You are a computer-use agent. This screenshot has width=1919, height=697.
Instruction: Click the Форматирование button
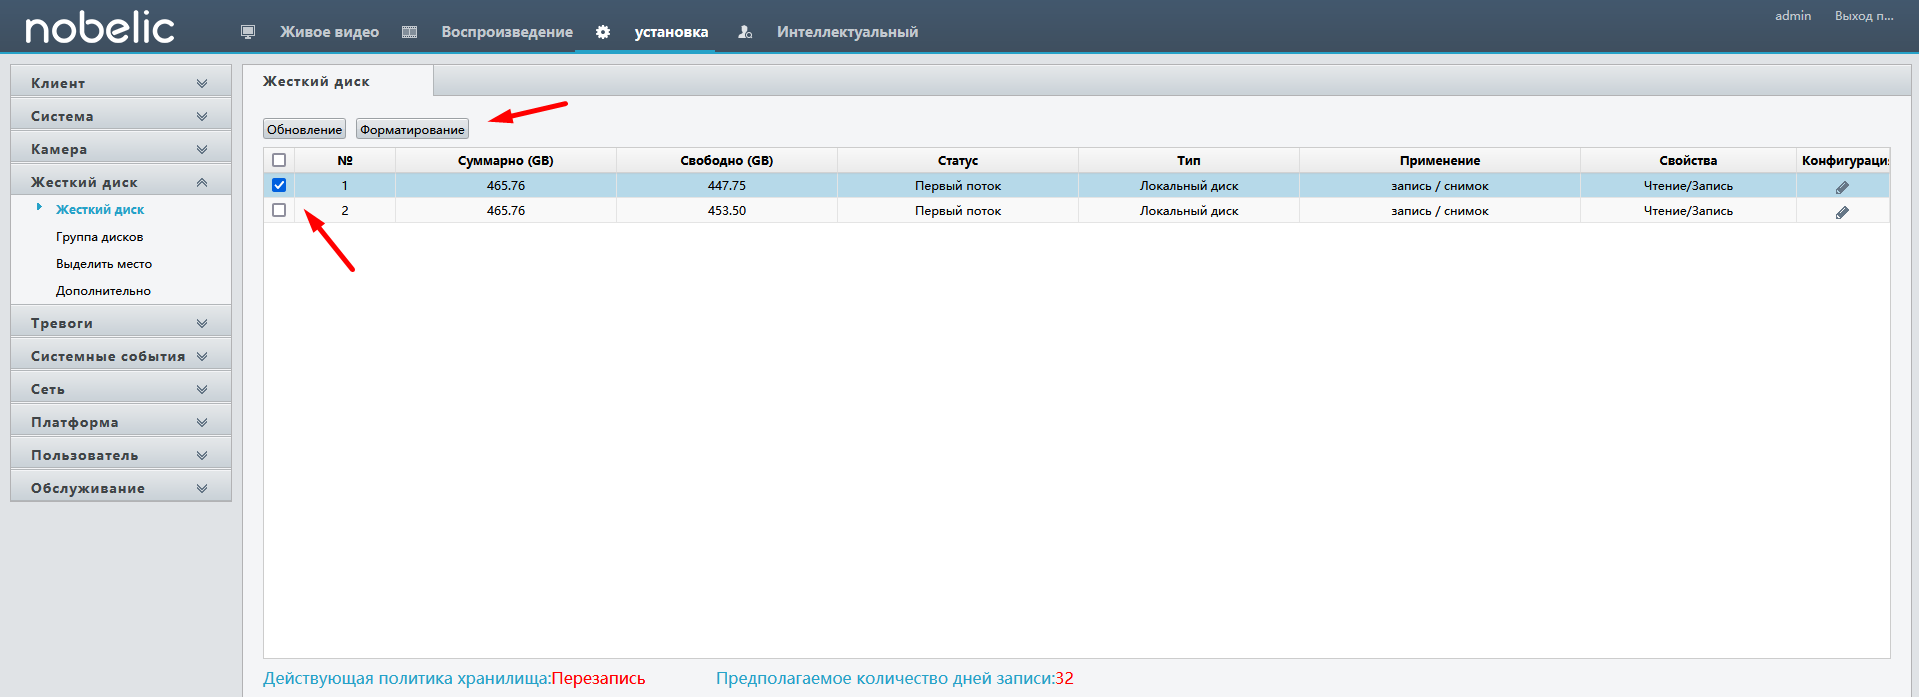pyautogui.click(x=412, y=129)
